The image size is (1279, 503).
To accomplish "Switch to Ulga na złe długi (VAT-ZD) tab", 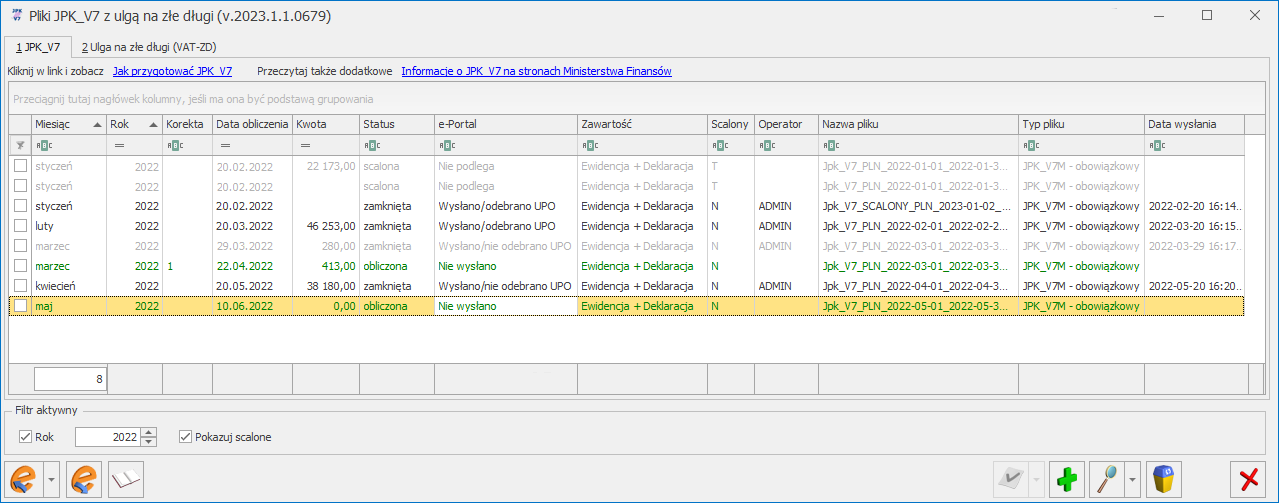I will pyautogui.click(x=149, y=47).
